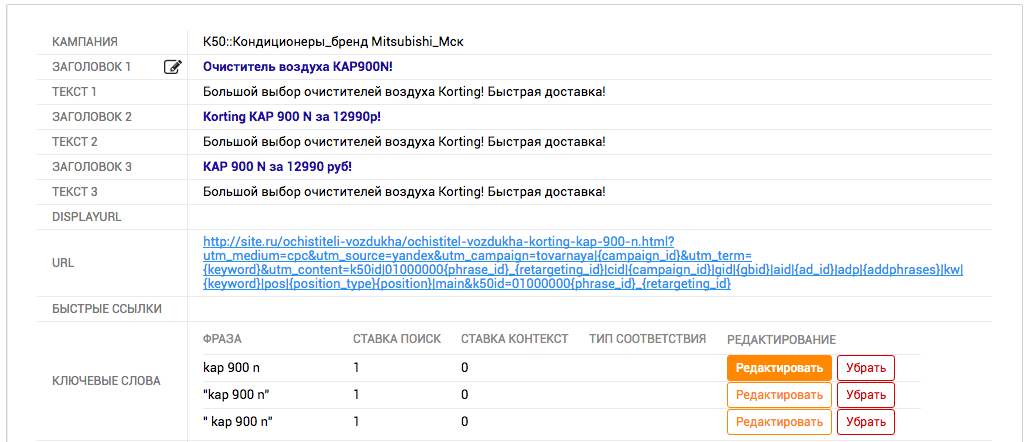Click context bid 0 for " kap 900 n"
This screenshot has height=442, width=1028.
coord(465,422)
